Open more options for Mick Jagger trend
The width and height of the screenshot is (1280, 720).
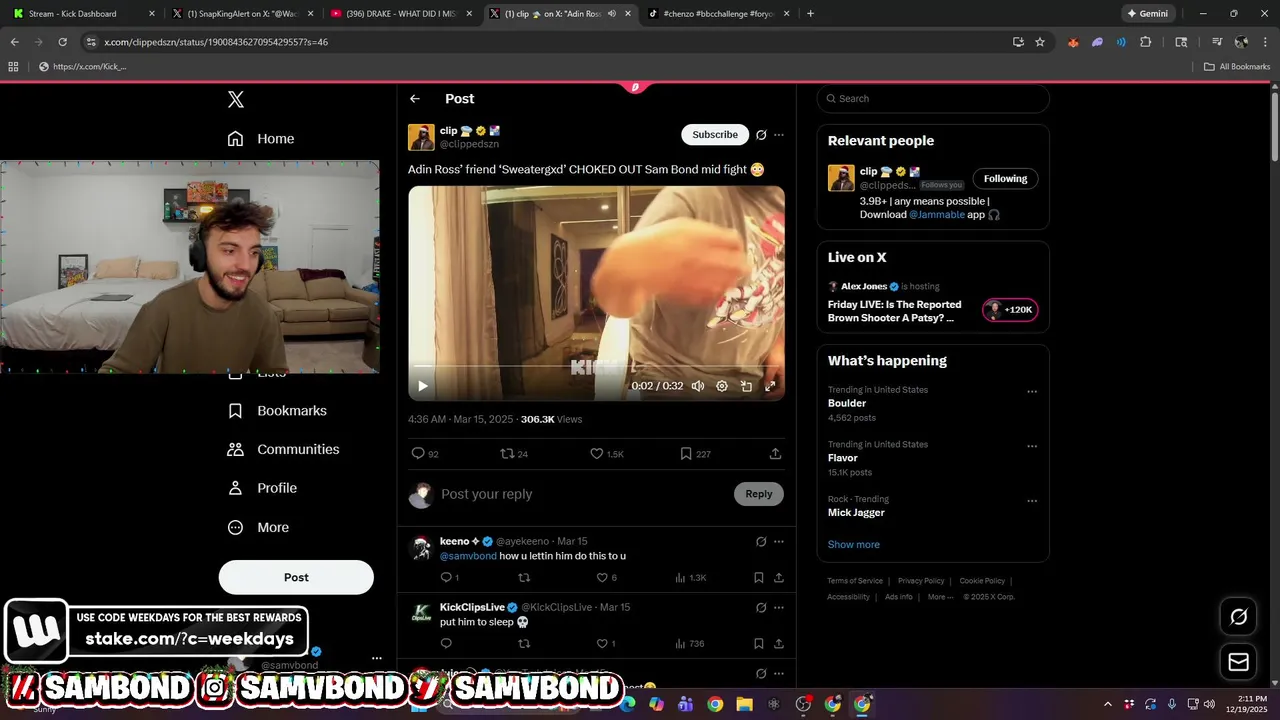(x=1032, y=501)
